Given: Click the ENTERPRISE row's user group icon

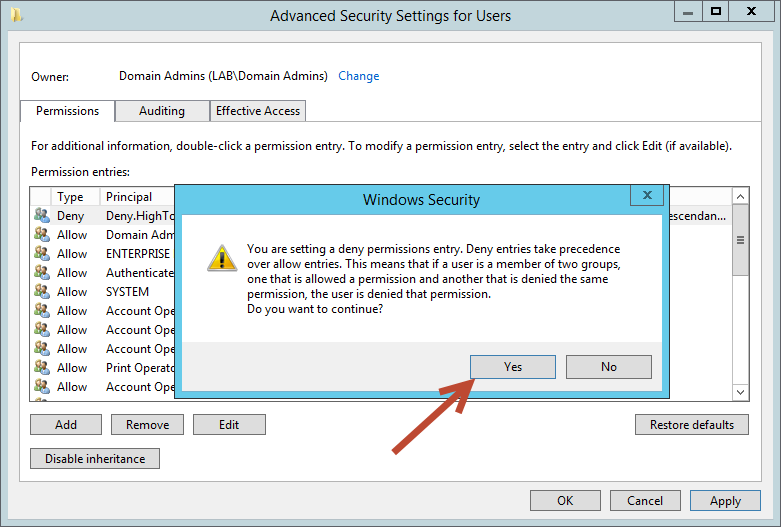Looking at the screenshot, I should [x=42, y=254].
